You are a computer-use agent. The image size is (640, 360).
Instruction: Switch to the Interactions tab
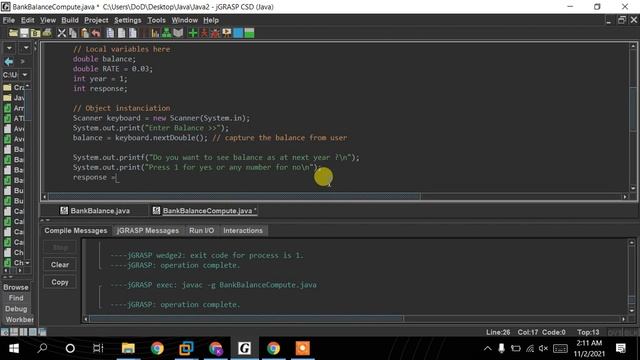(243, 231)
